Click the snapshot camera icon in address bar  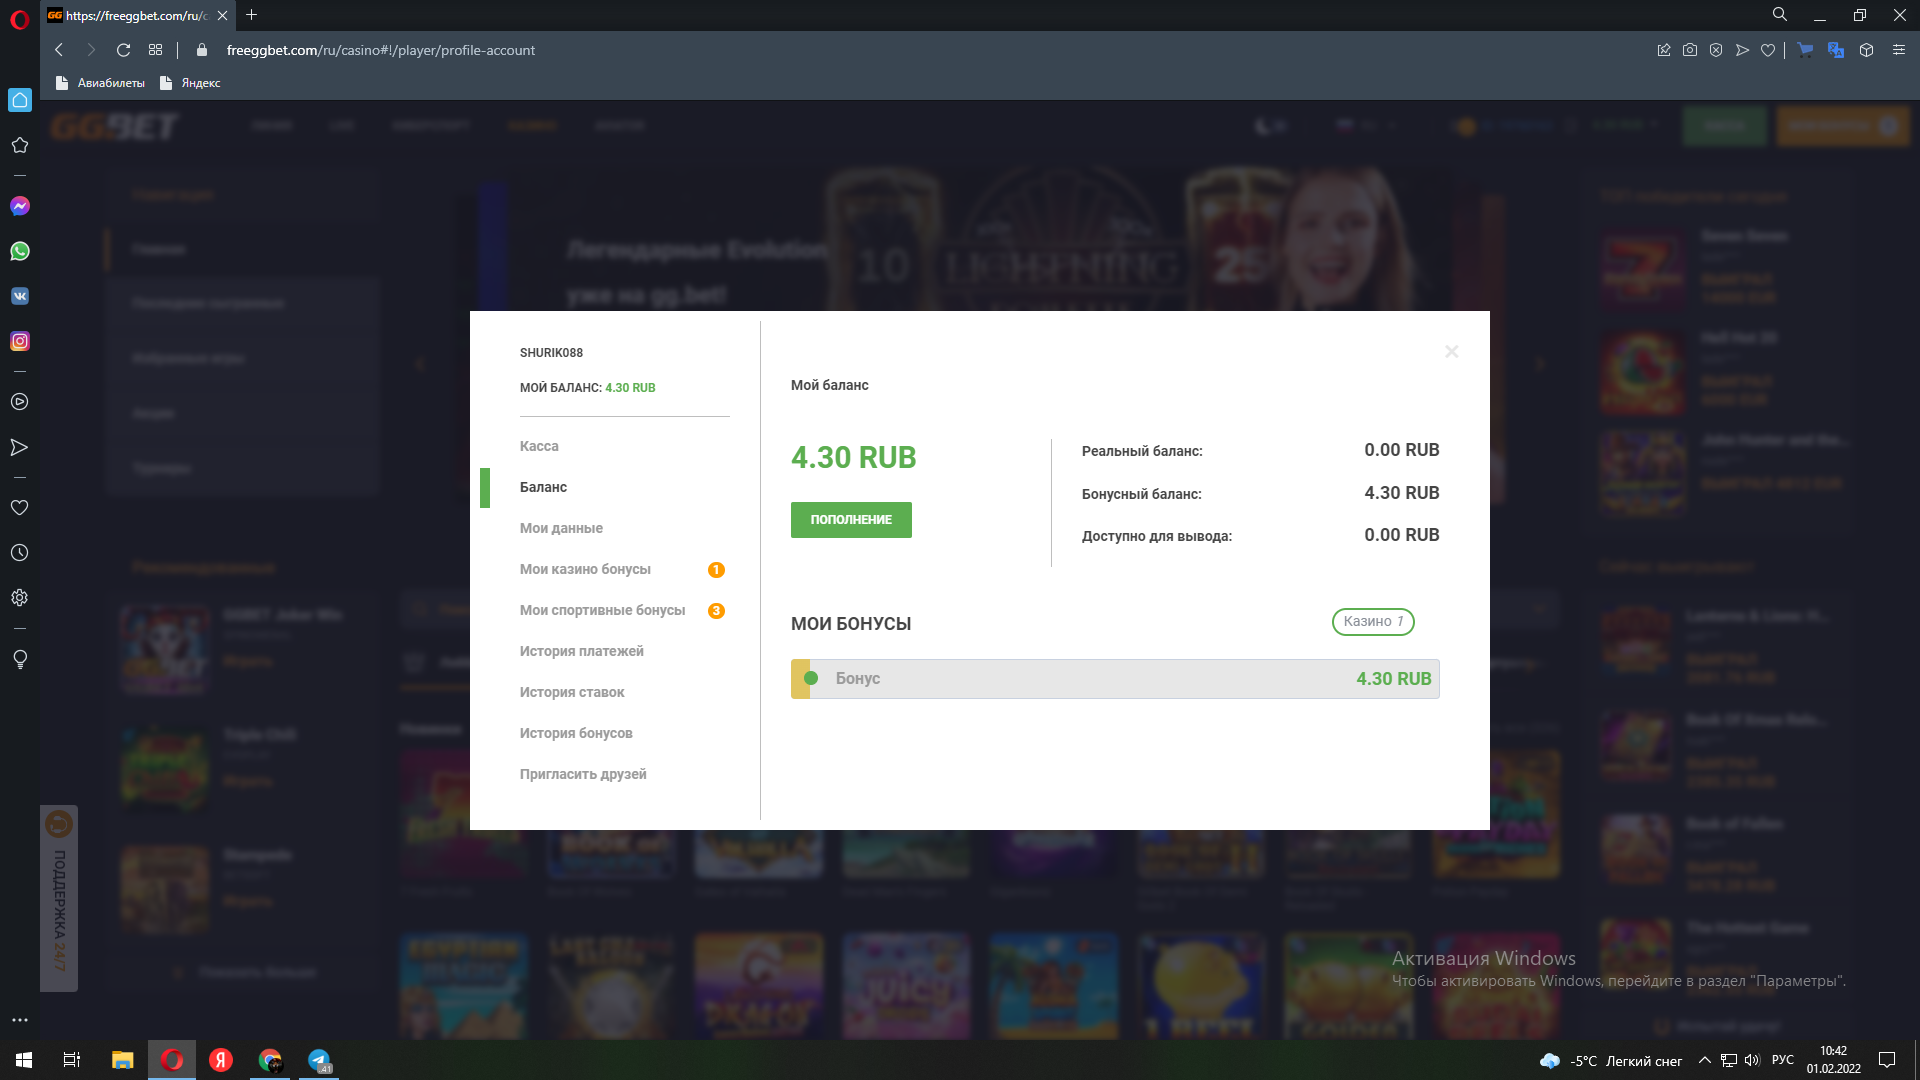coord(1690,50)
